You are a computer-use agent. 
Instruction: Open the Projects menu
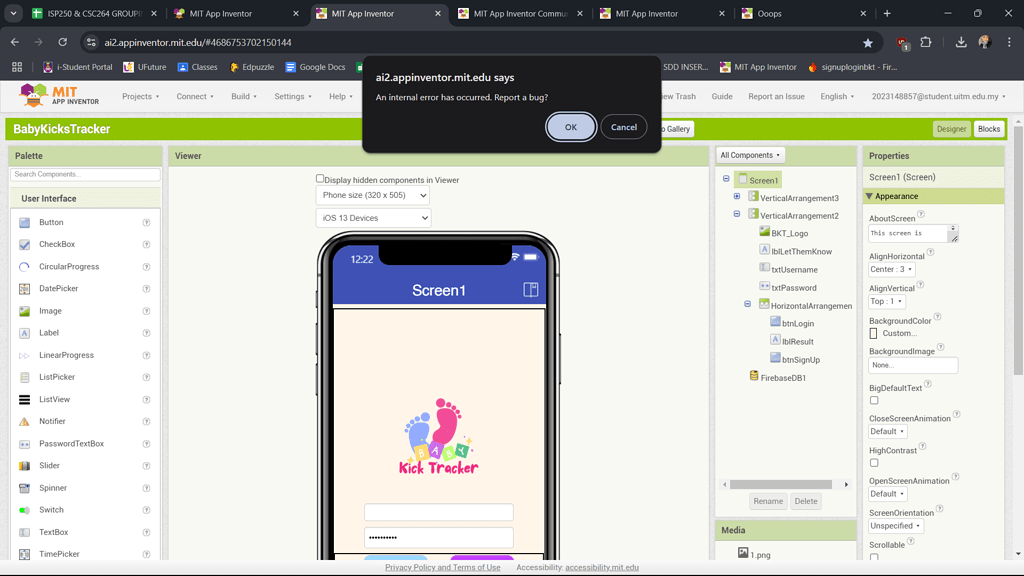click(140, 96)
